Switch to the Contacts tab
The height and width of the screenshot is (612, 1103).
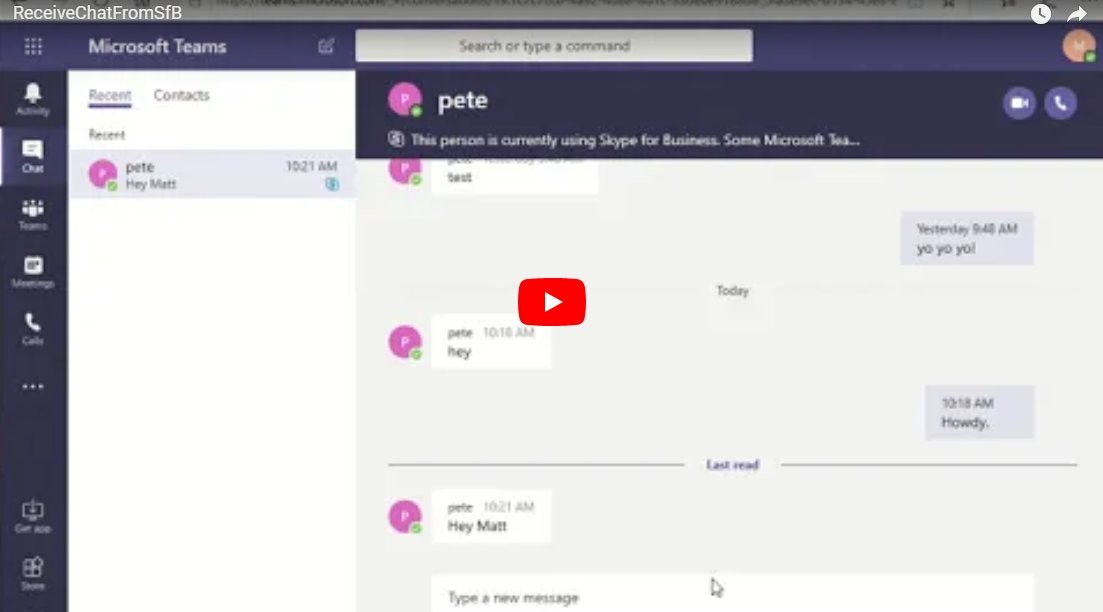point(181,96)
